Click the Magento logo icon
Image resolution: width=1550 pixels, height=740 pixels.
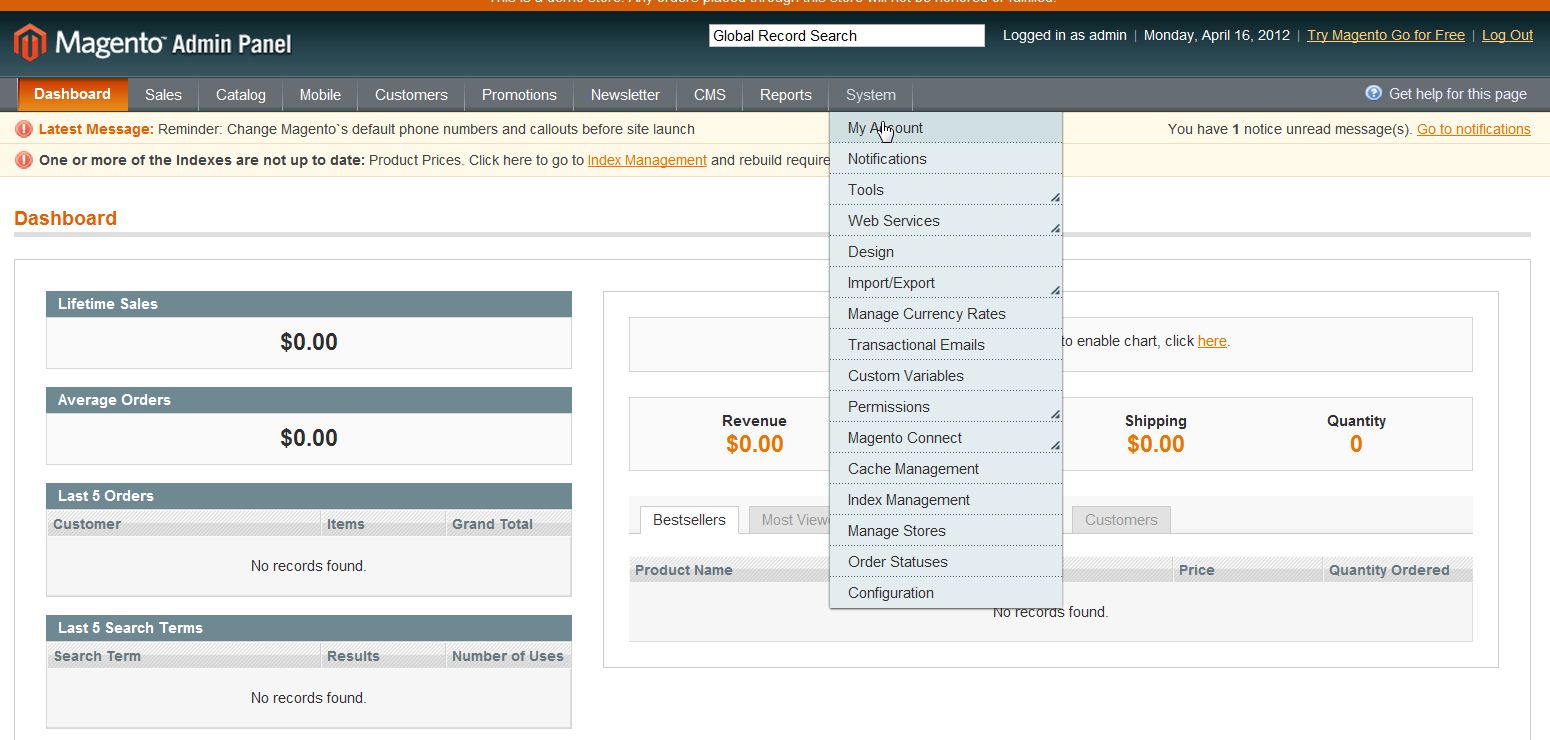(30, 42)
